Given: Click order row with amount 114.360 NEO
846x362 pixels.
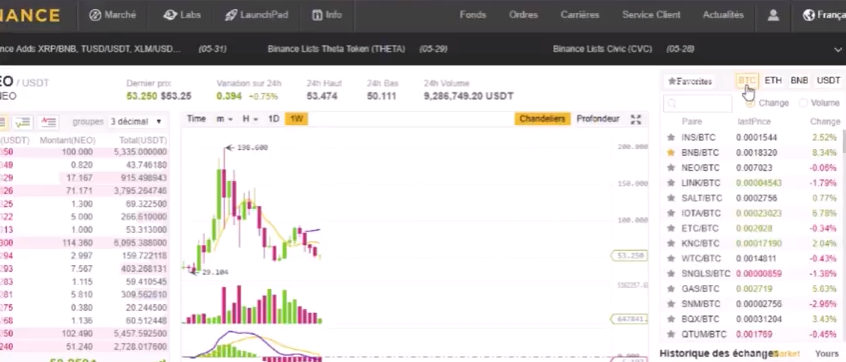Looking at the screenshot, I should (x=84, y=243).
